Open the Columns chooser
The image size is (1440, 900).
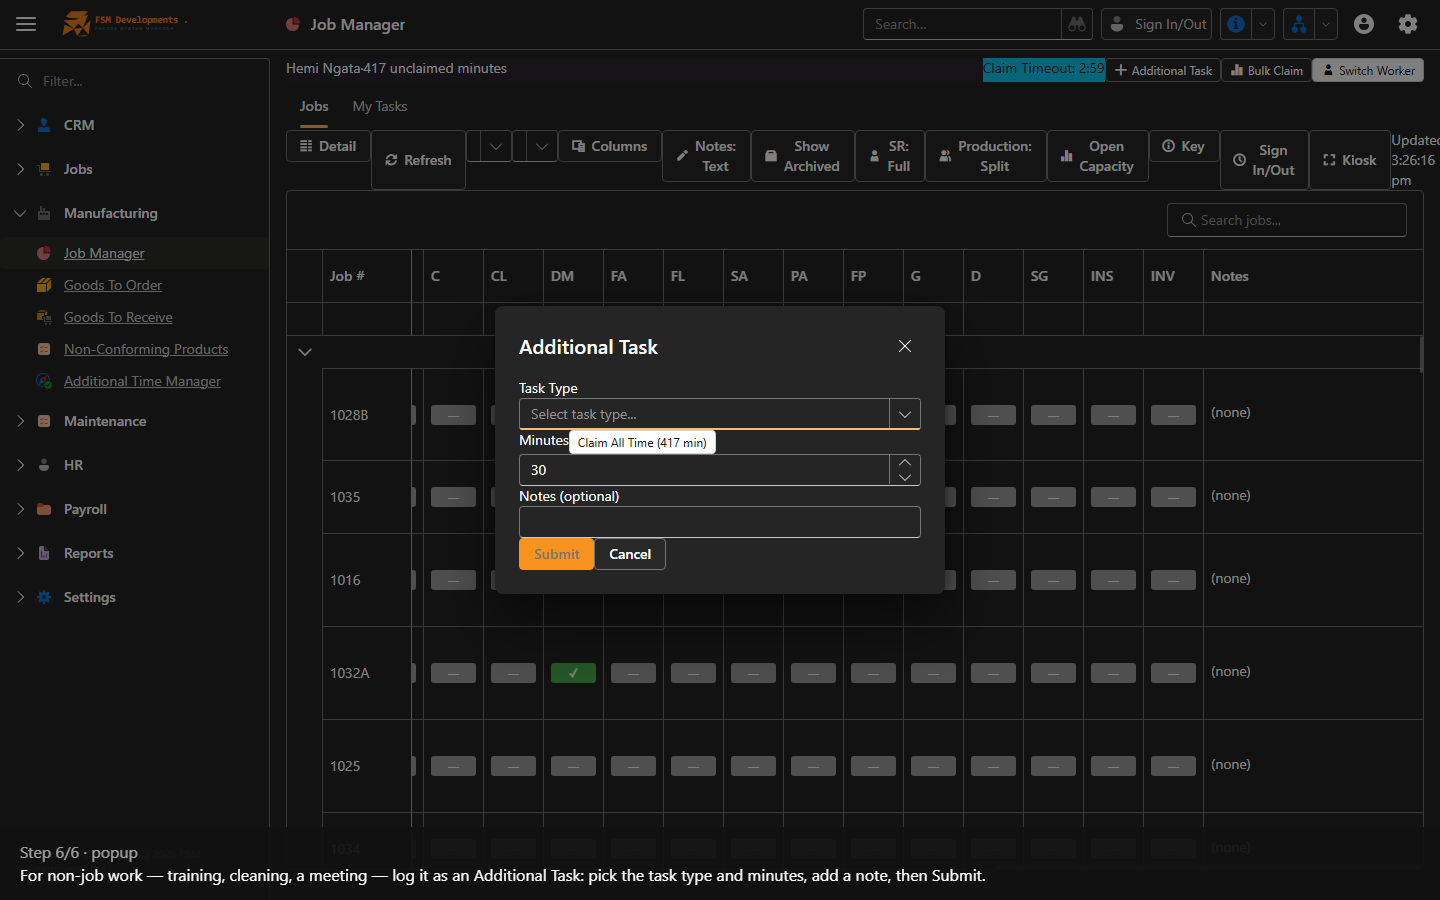(x=610, y=146)
